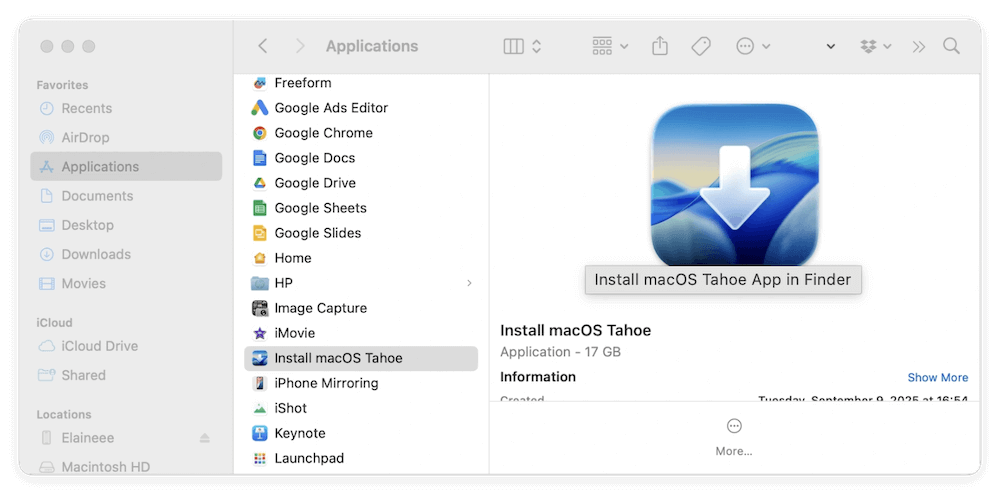Click the large Tahoe installer preview image
This screenshot has height=494, width=1000.
734,184
